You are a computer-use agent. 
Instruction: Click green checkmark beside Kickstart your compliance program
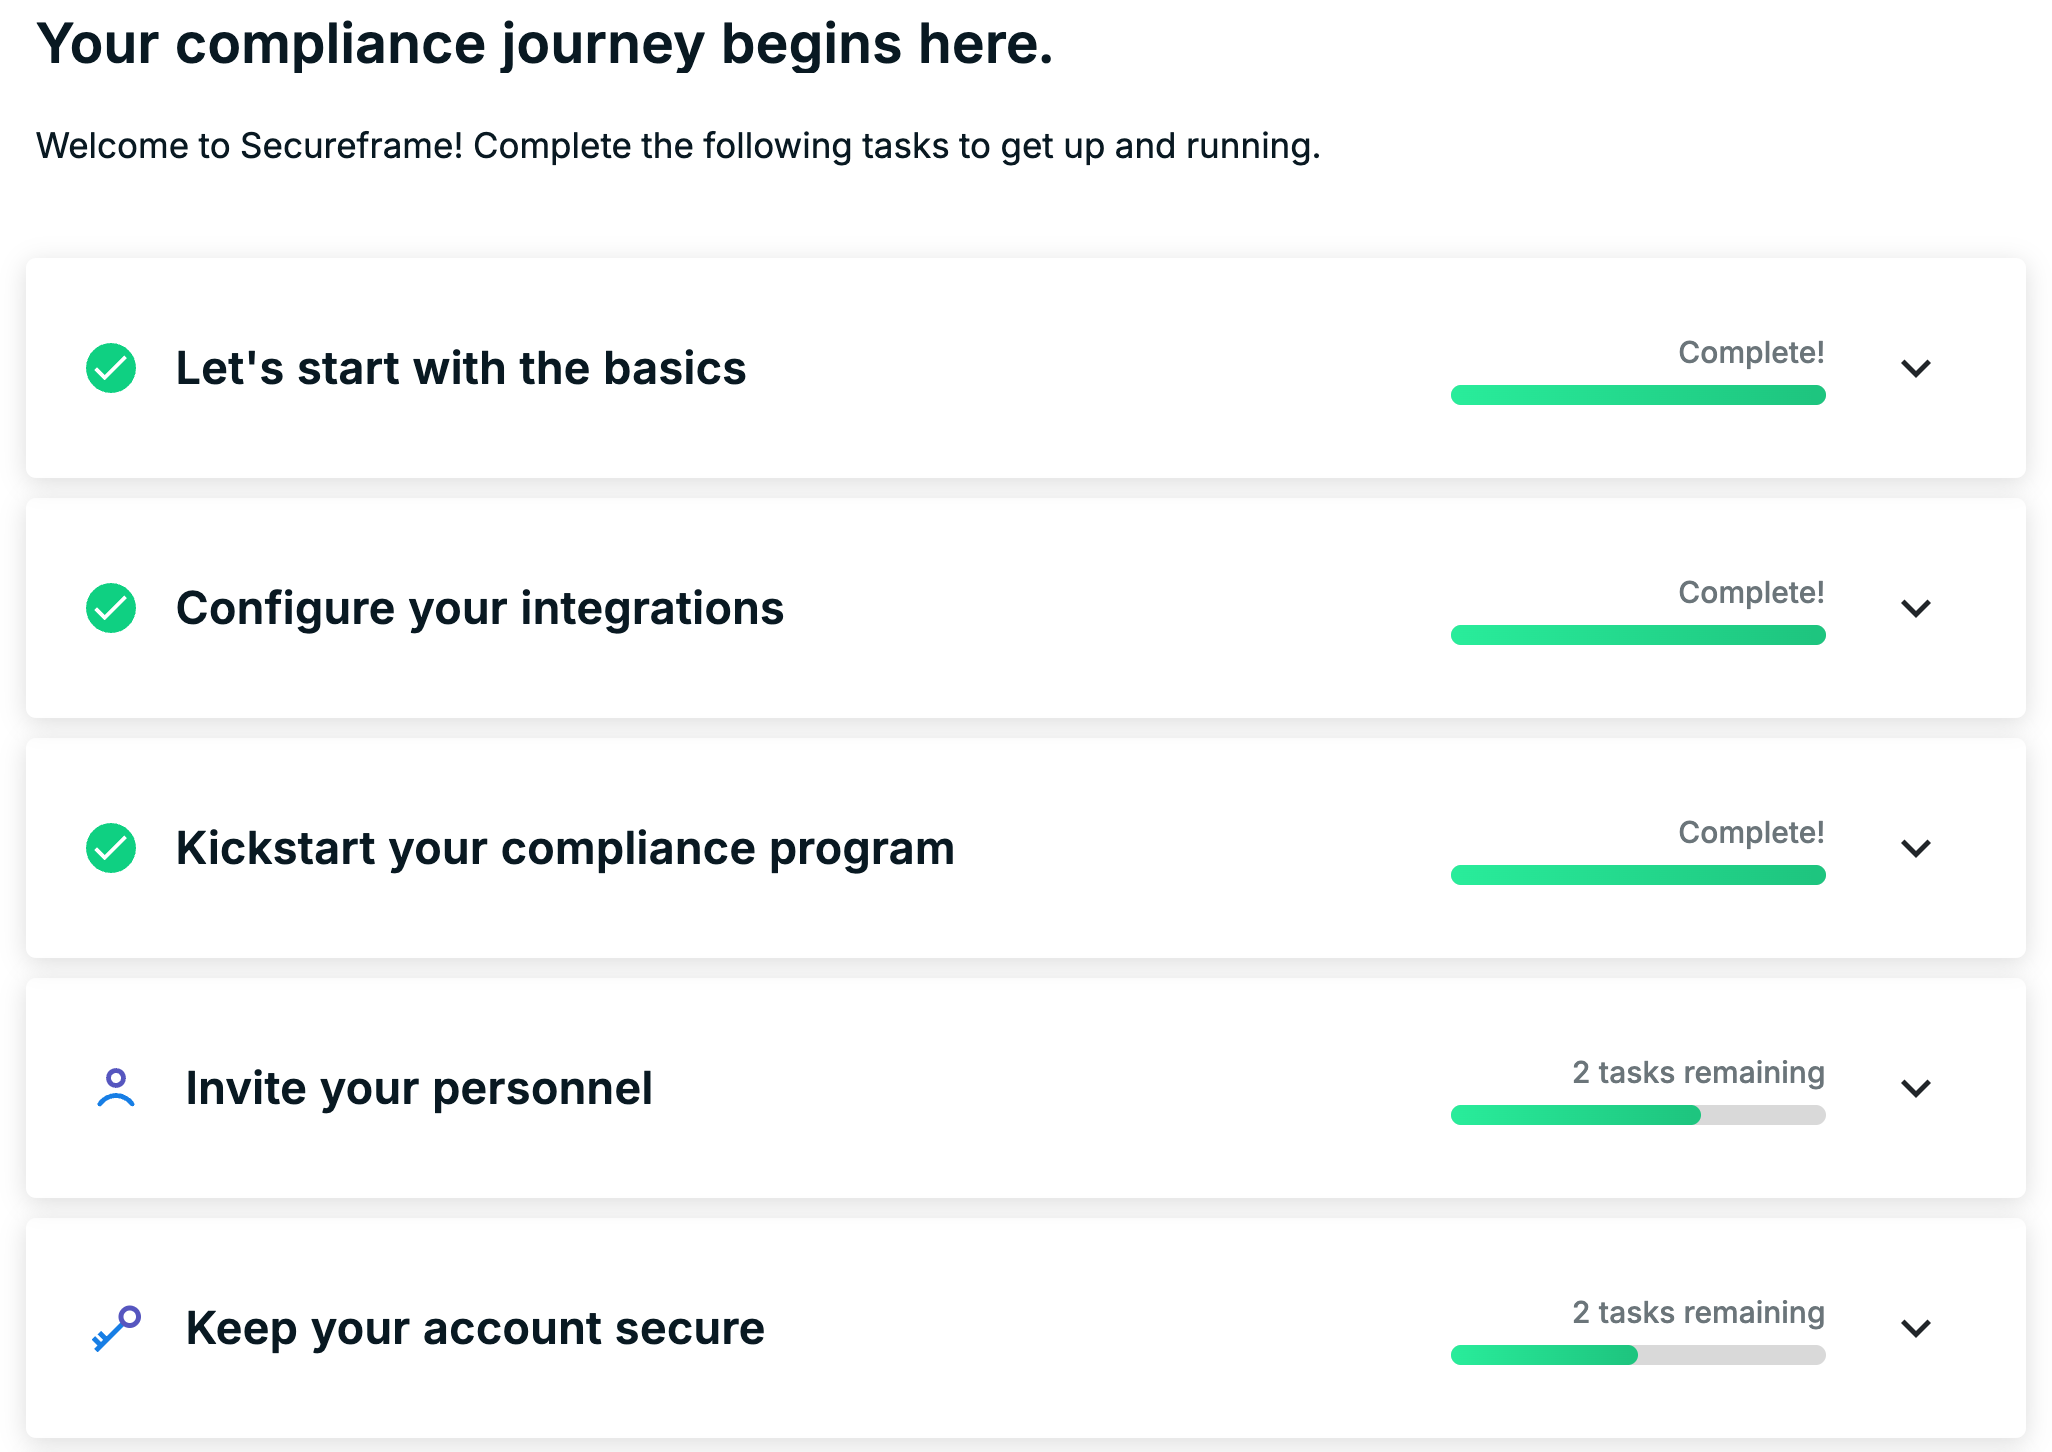(111, 848)
